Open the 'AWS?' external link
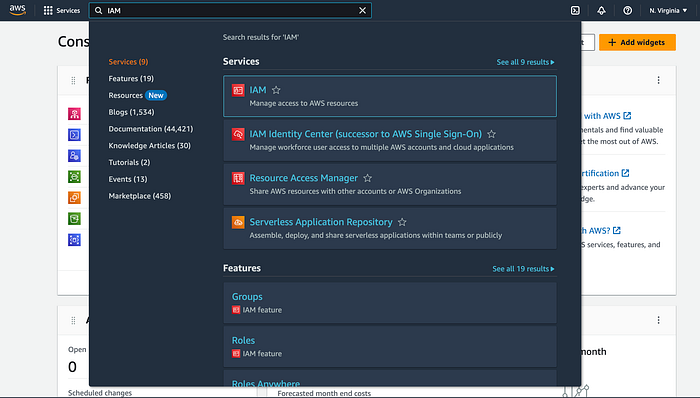 (601, 231)
